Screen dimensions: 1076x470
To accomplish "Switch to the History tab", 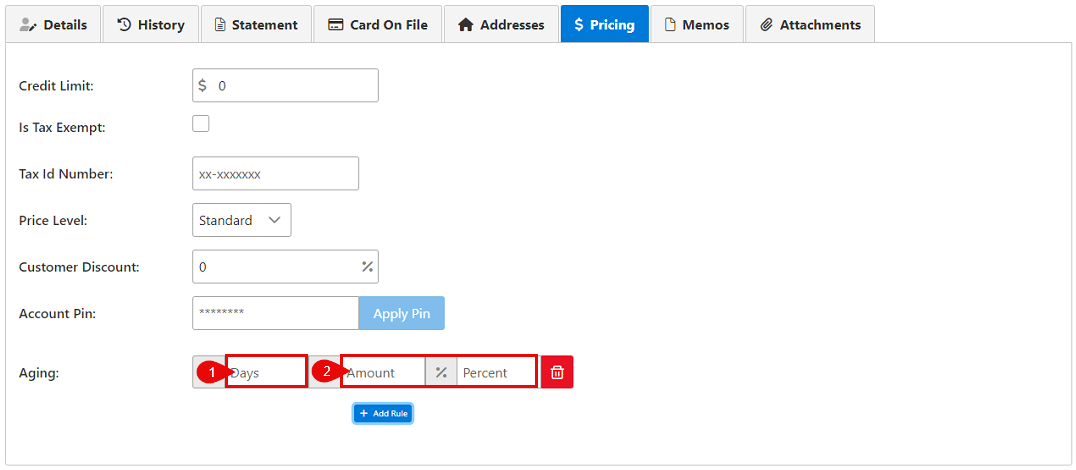I will (x=151, y=24).
